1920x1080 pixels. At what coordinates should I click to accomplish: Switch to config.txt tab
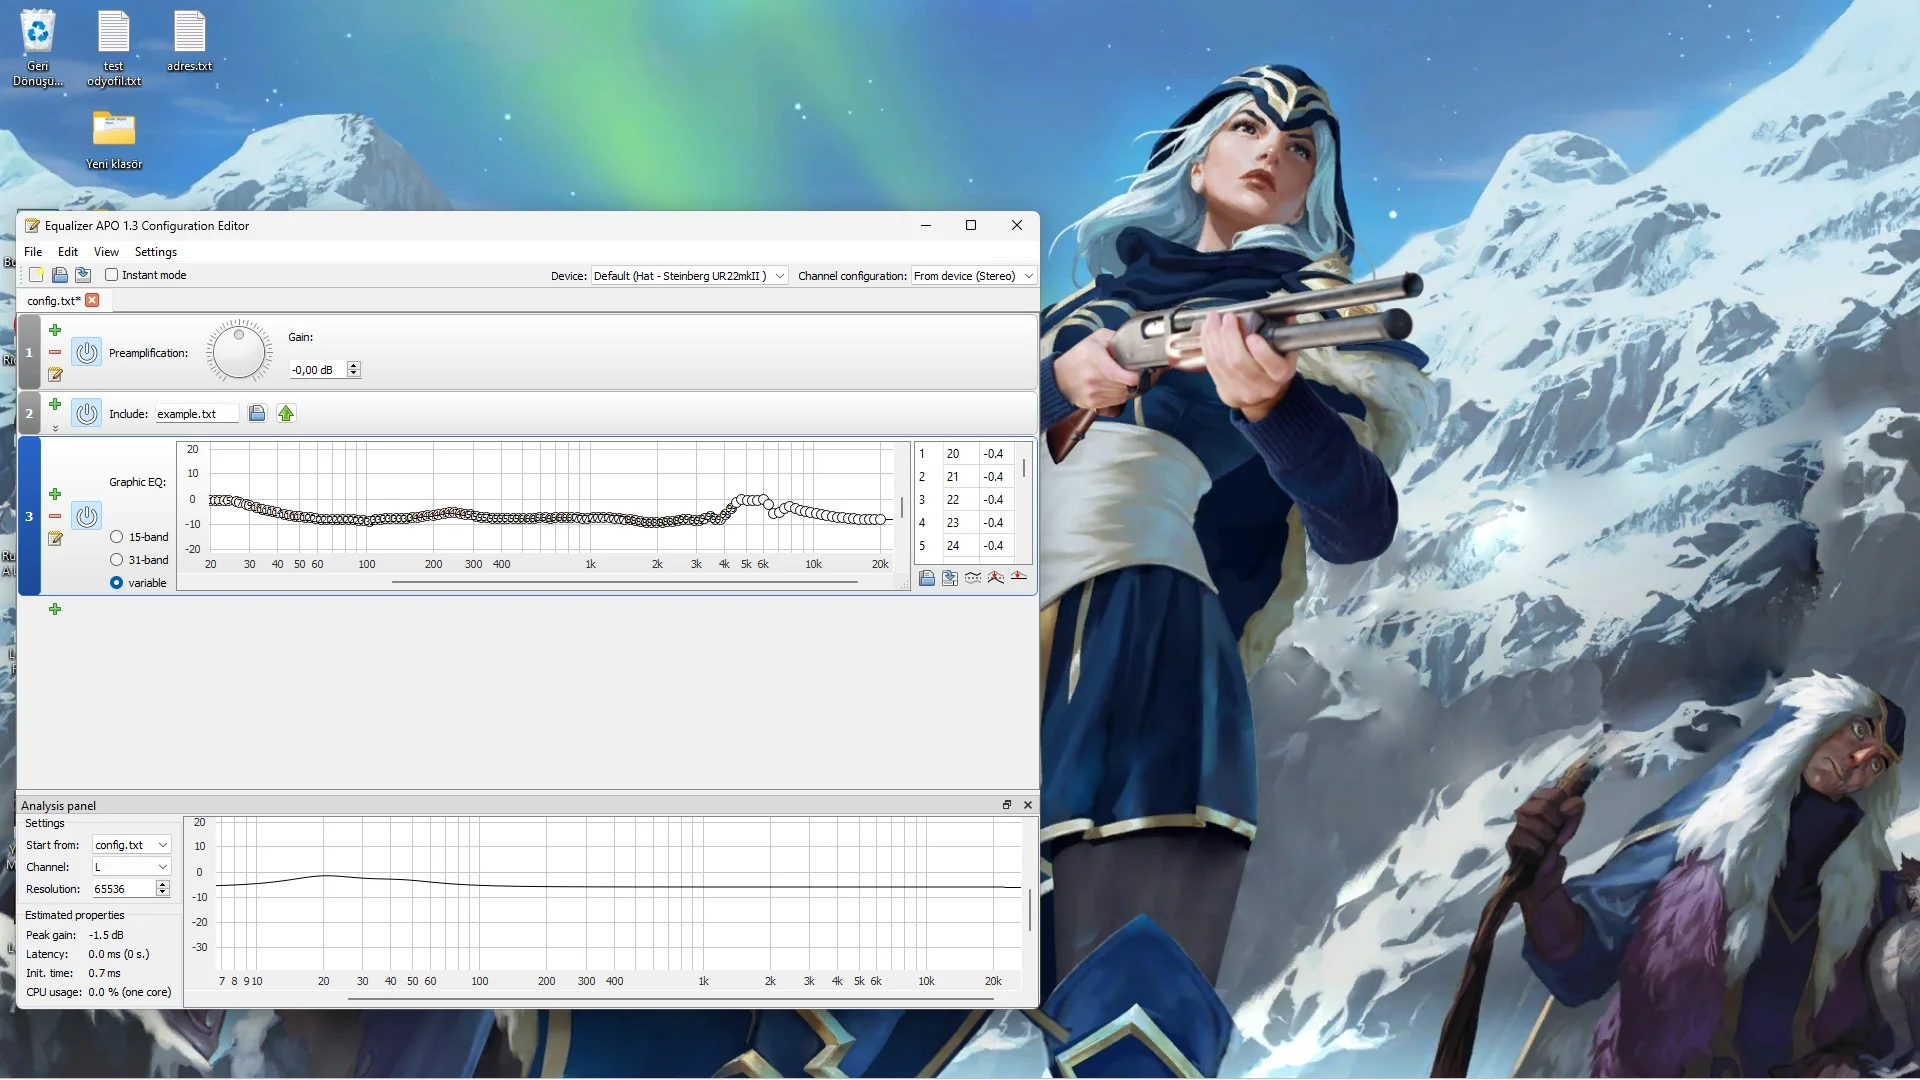pyautogui.click(x=54, y=300)
